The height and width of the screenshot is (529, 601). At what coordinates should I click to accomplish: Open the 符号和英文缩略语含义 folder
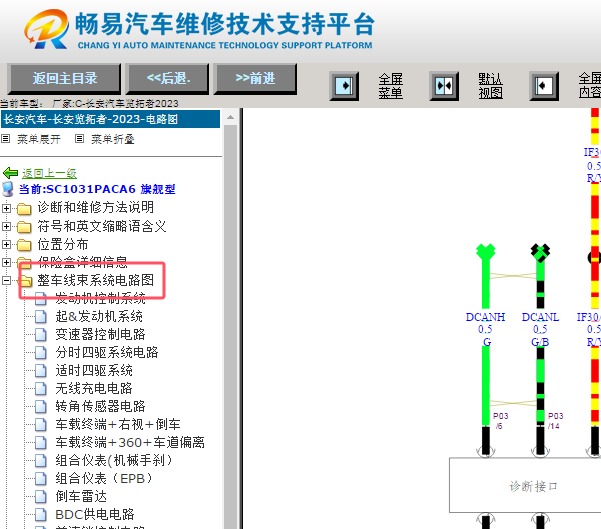102,226
